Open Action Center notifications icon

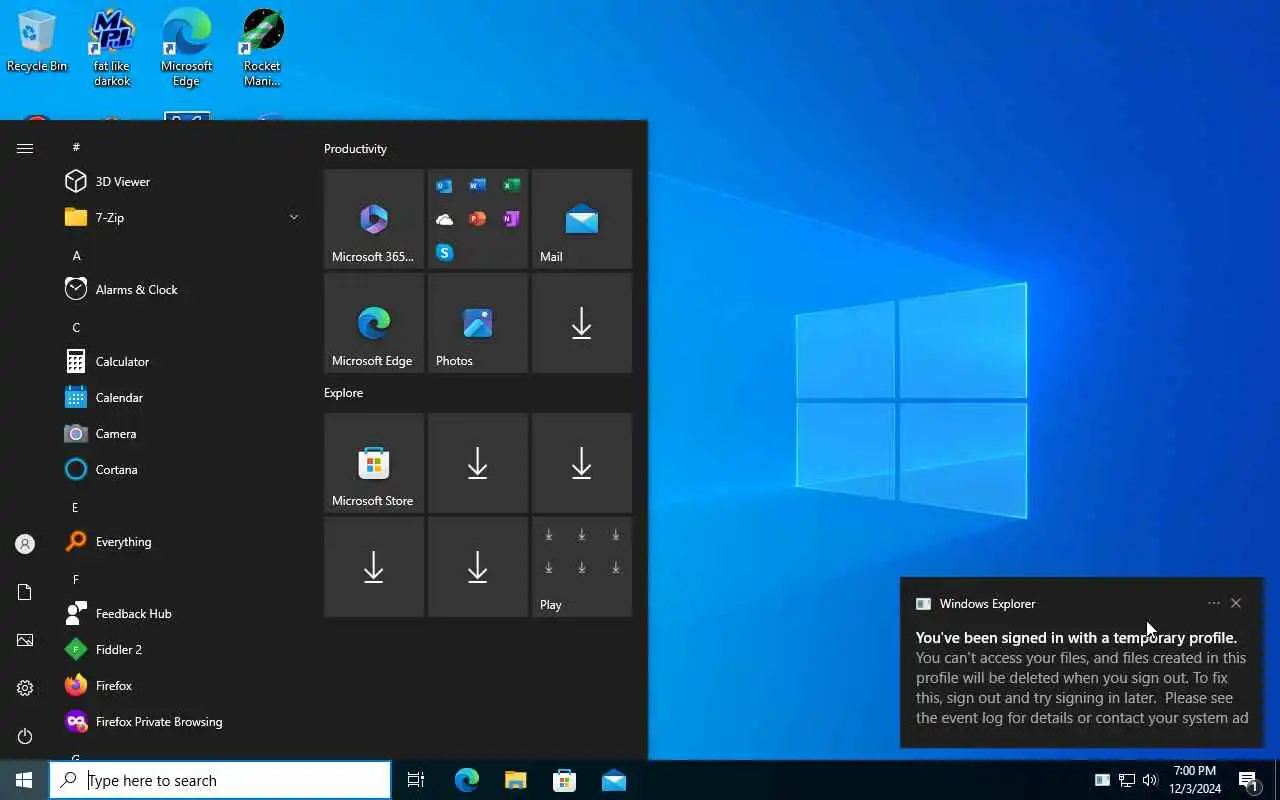click(1249, 780)
